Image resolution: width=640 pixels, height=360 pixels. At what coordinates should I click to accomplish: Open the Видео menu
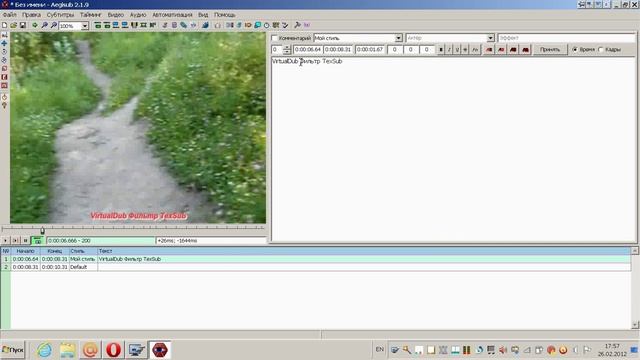[116, 15]
